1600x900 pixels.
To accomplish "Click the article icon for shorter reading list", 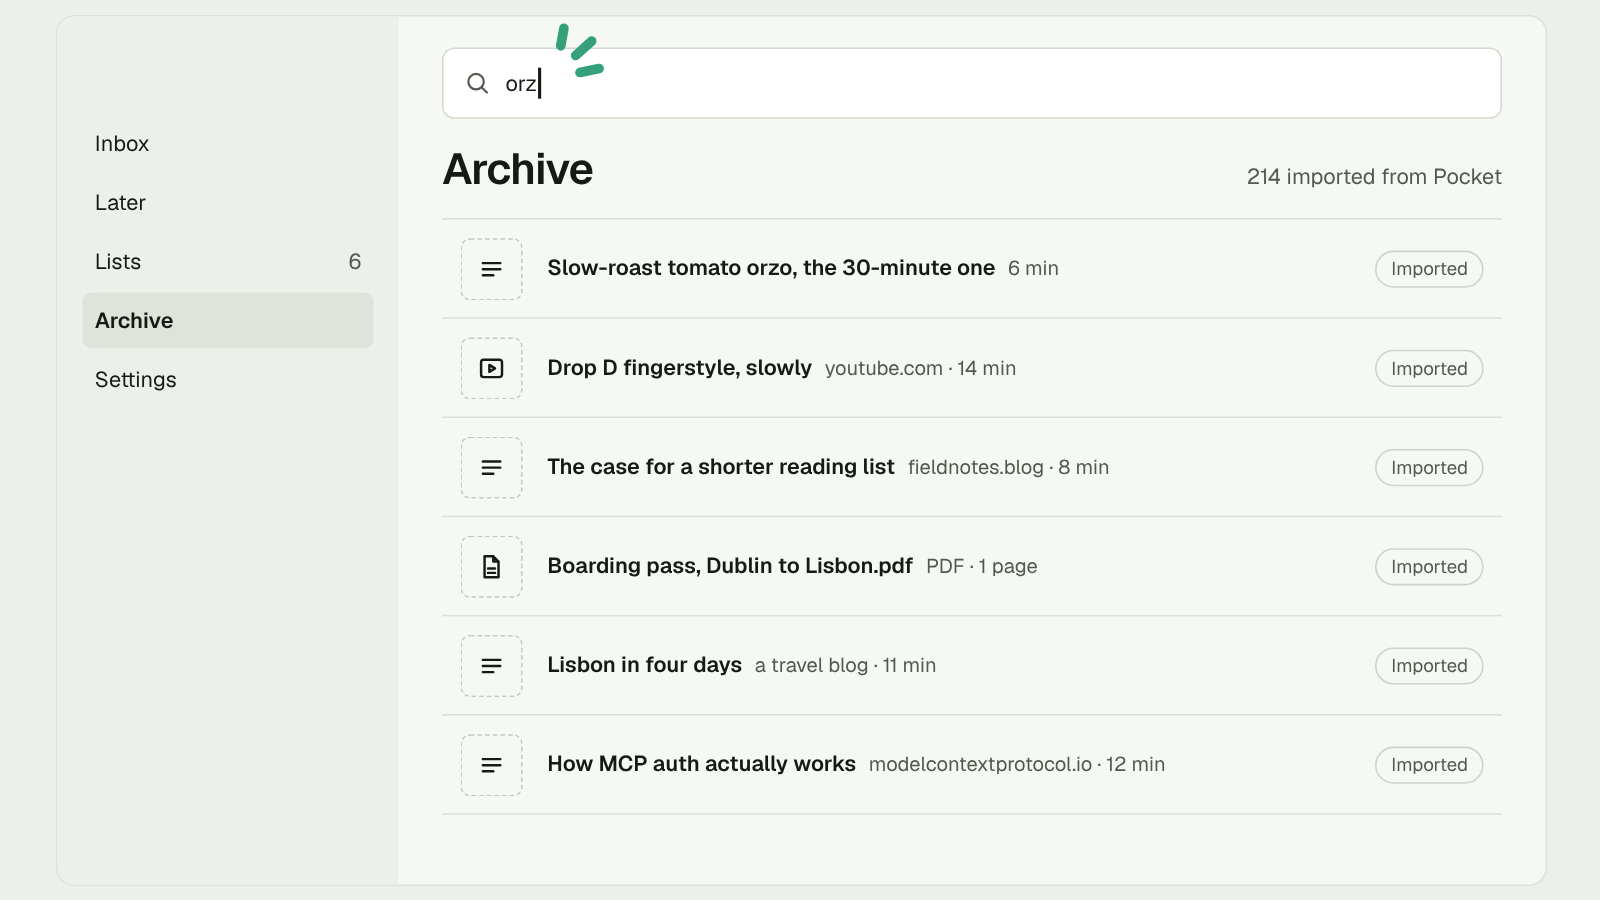I will coord(491,467).
